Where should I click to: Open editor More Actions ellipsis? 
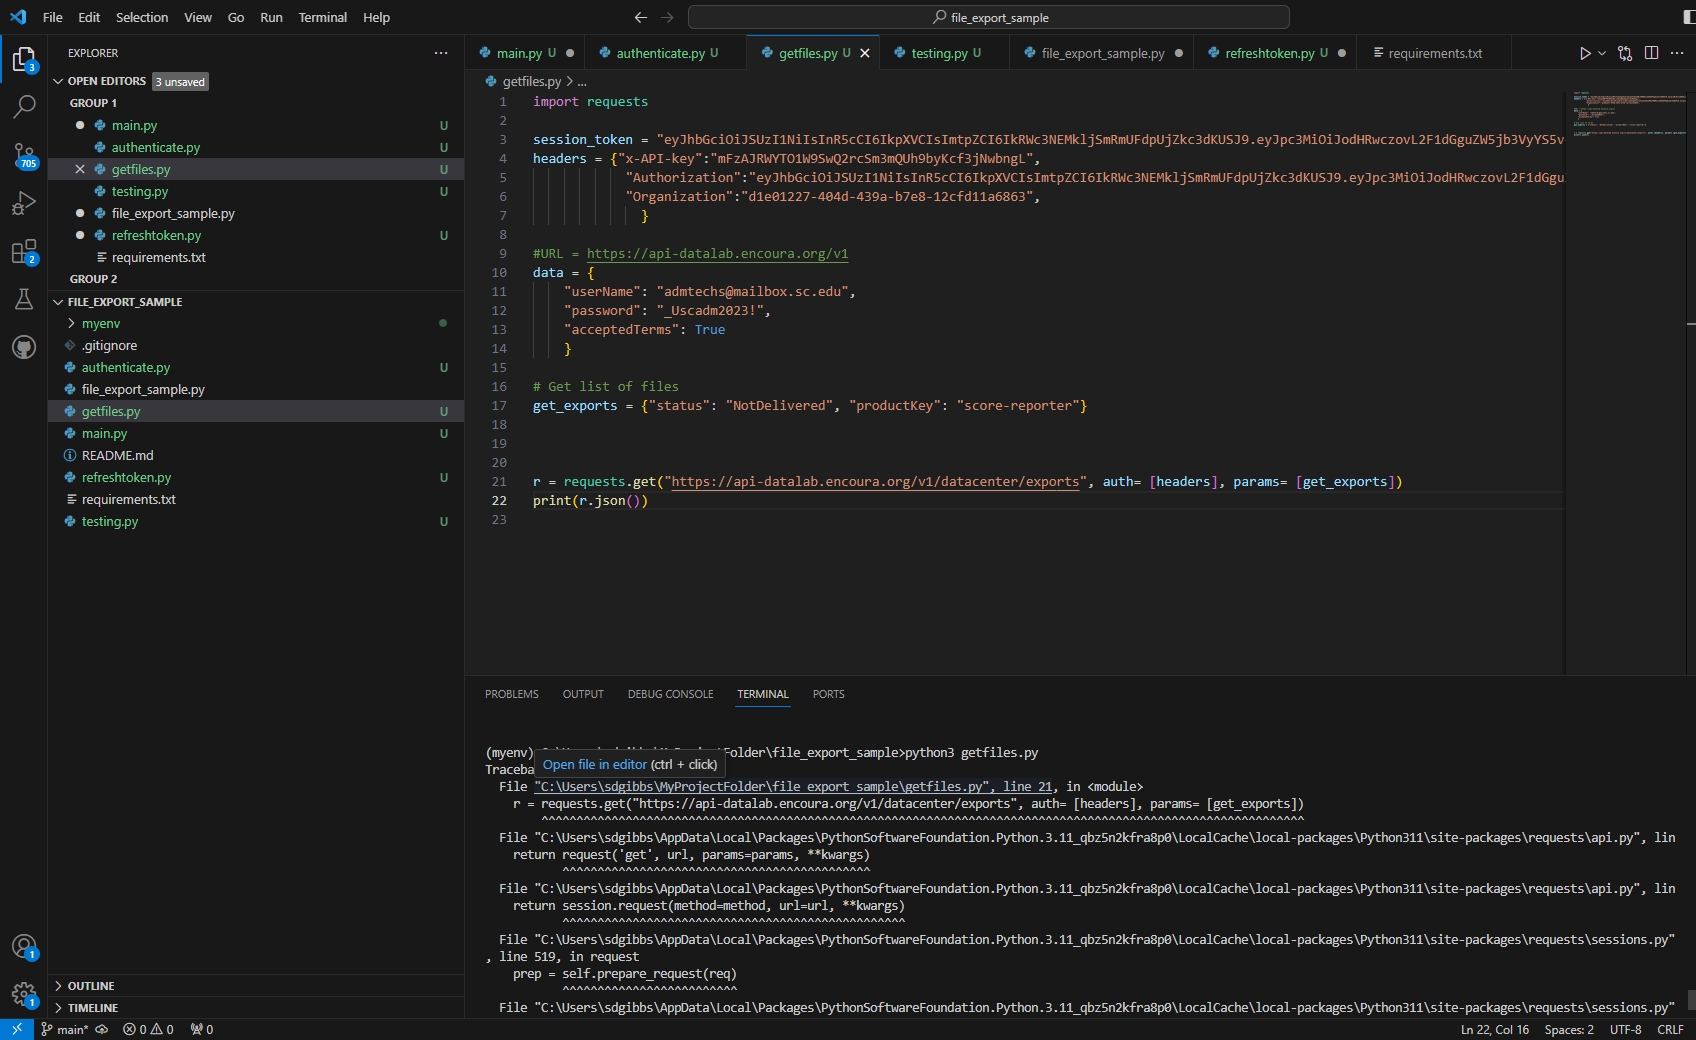coord(1677,53)
